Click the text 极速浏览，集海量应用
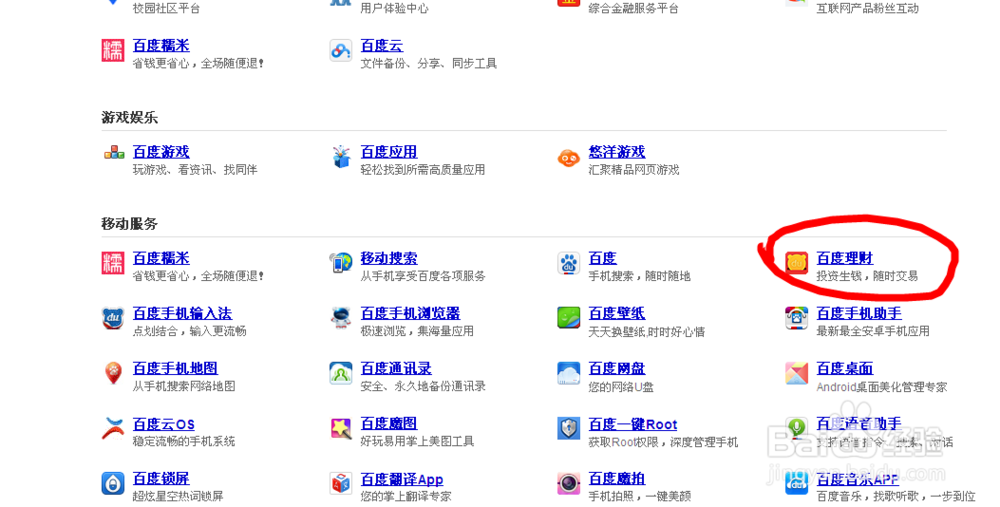The height and width of the screenshot is (507, 1000). tap(416, 331)
